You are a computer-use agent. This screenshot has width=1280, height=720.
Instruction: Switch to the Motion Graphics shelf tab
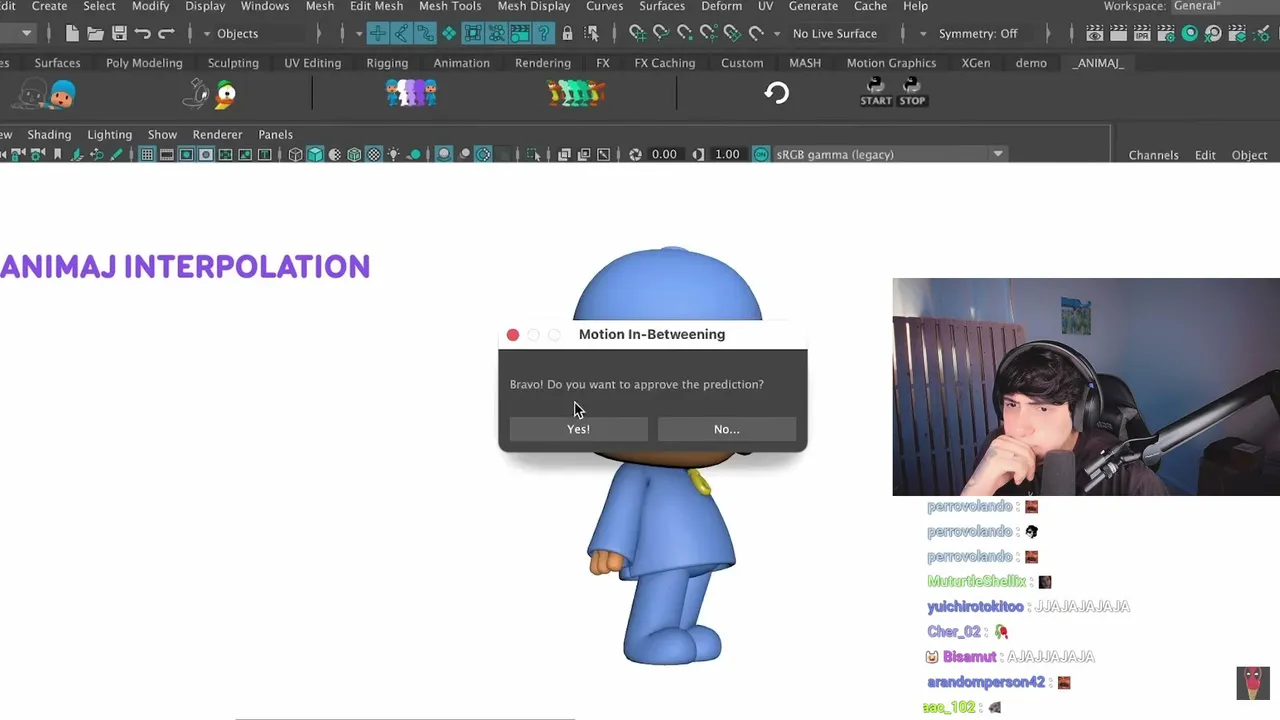891,63
